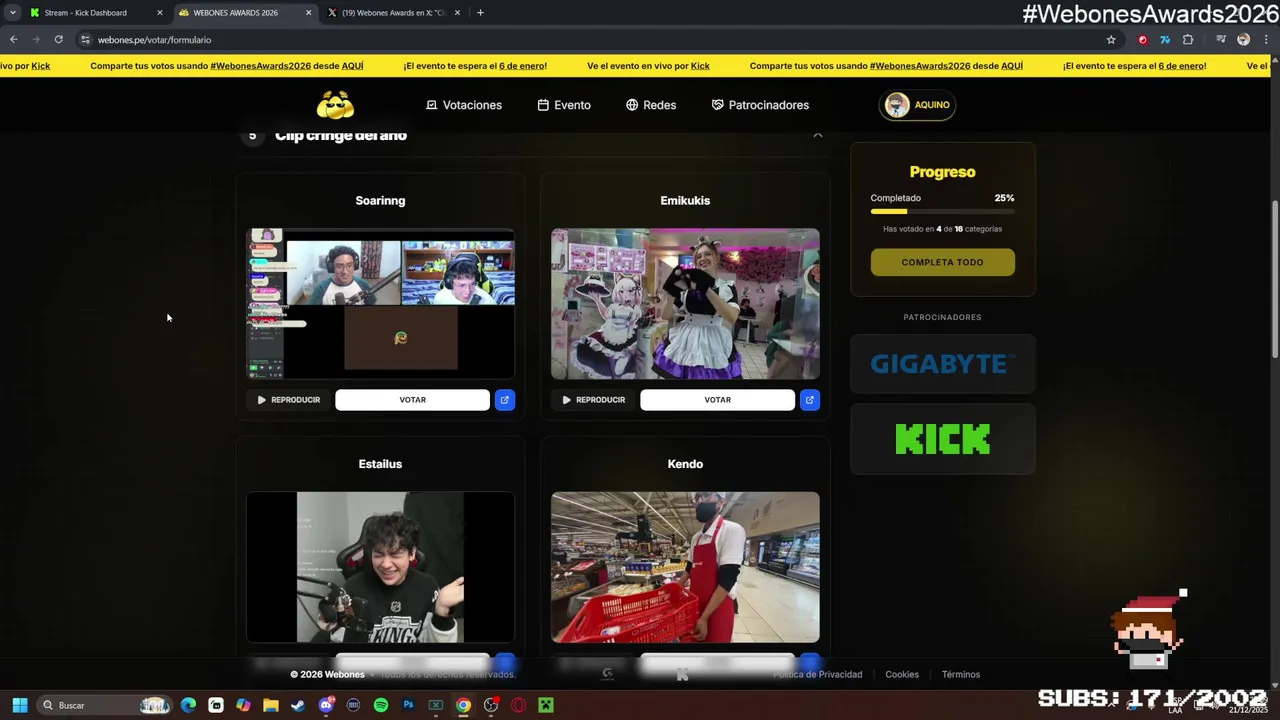Open Emikukis clip in external link
The width and height of the screenshot is (1280, 720).
pyautogui.click(x=810, y=400)
